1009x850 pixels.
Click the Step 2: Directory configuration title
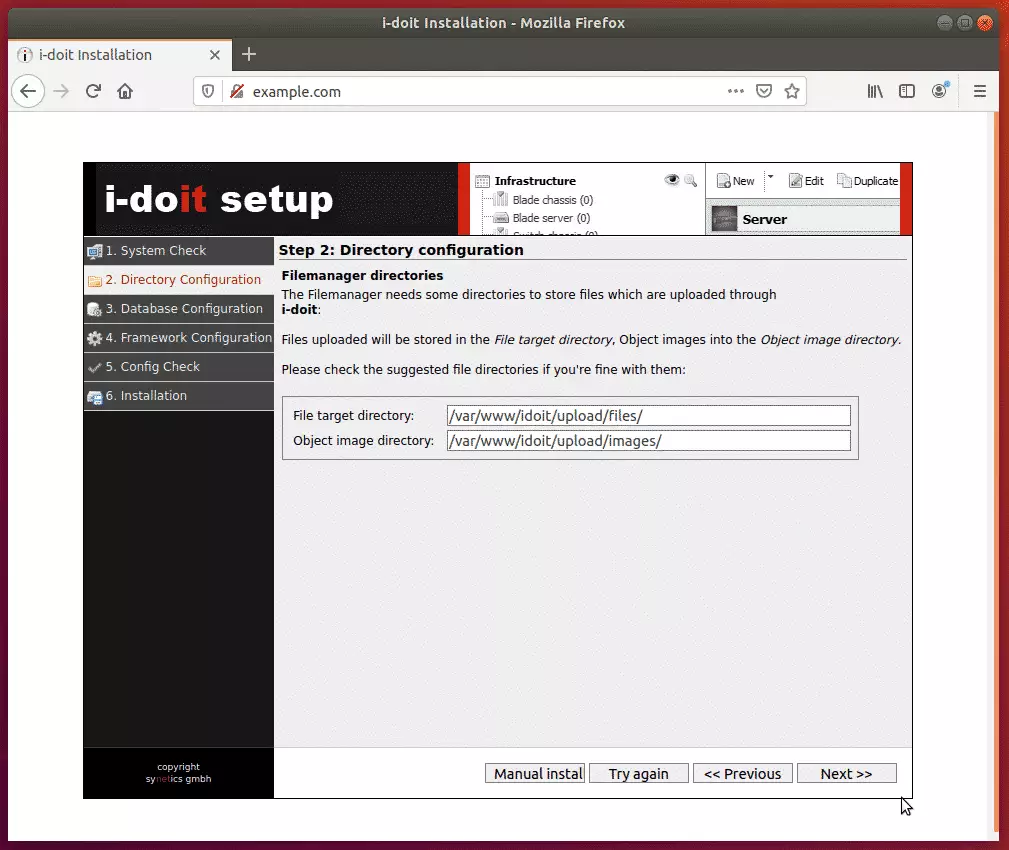401,250
